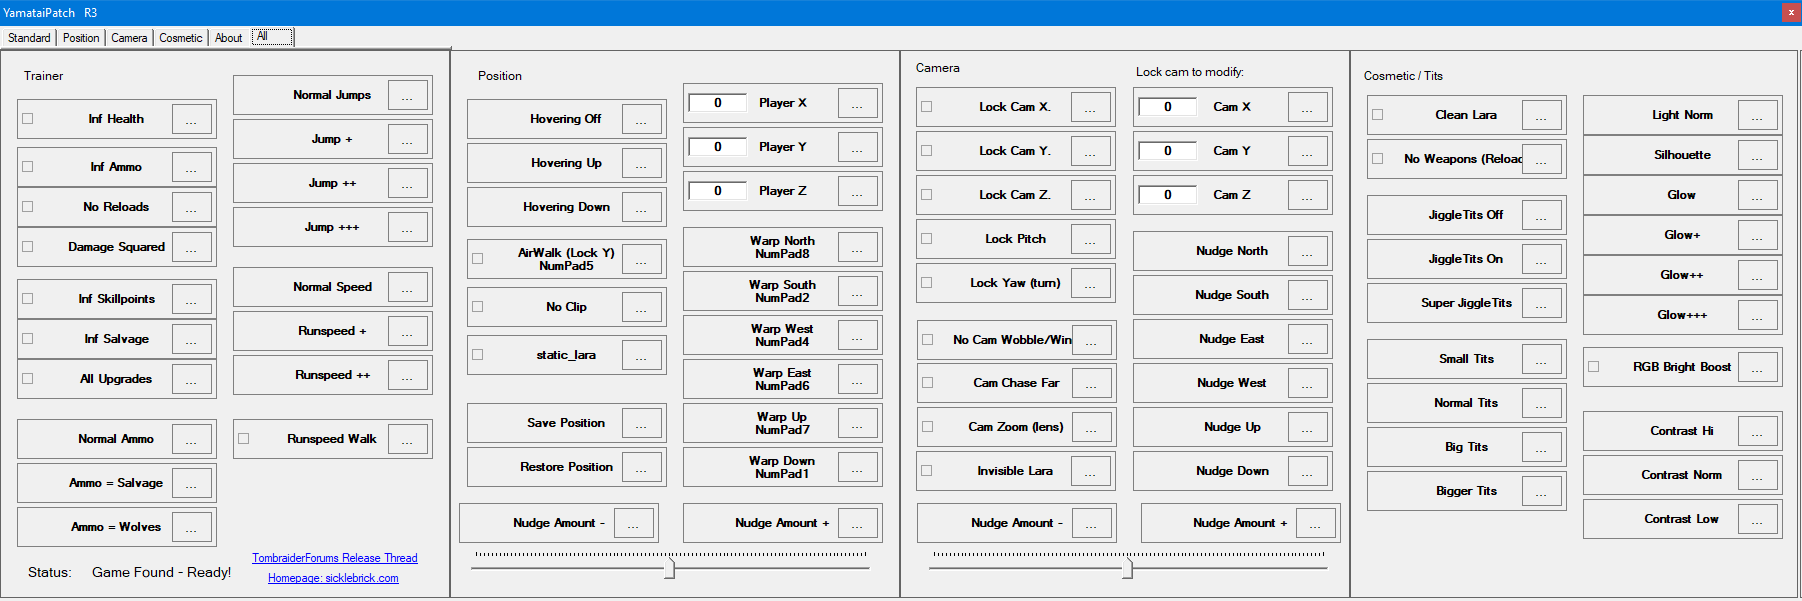Click the Player Z value field
The height and width of the screenshot is (601, 1802).
(718, 191)
